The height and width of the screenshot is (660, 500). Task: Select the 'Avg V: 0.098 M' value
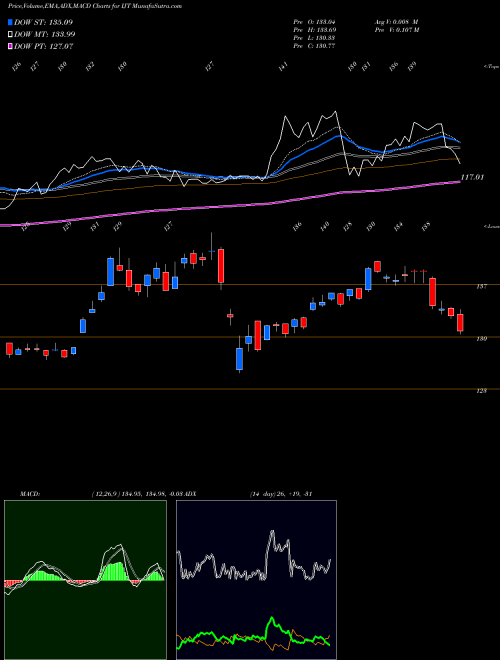pyautogui.click(x=396, y=22)
